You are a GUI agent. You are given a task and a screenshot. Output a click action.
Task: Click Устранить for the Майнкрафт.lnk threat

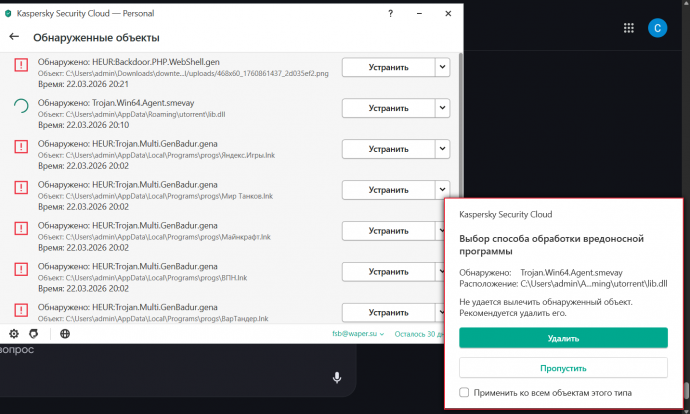[388, 230]
